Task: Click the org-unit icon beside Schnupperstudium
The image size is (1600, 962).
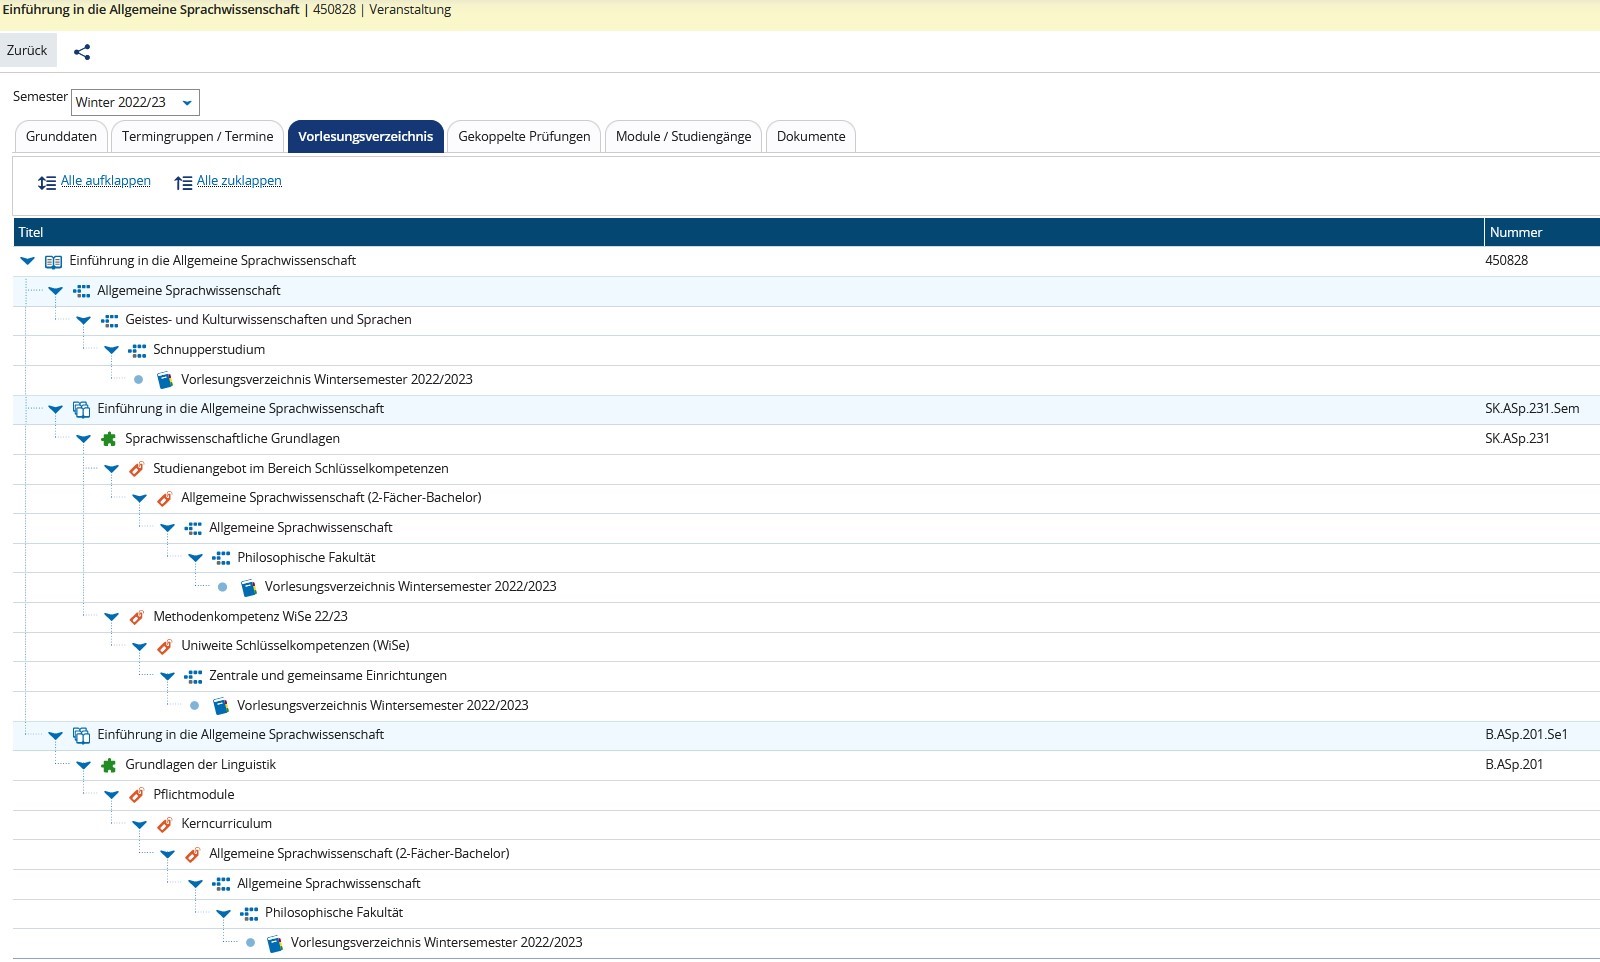Action: click(x=137, y=350)
